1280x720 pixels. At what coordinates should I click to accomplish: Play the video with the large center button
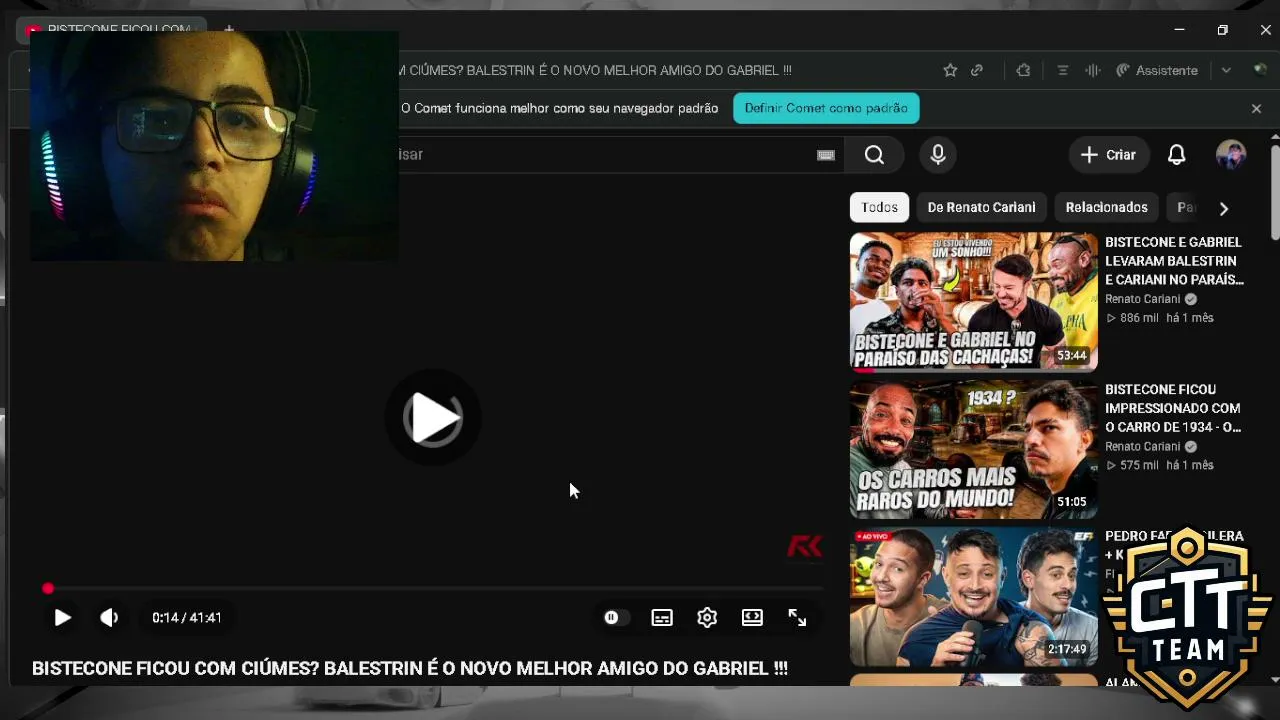tap(433, 418)
